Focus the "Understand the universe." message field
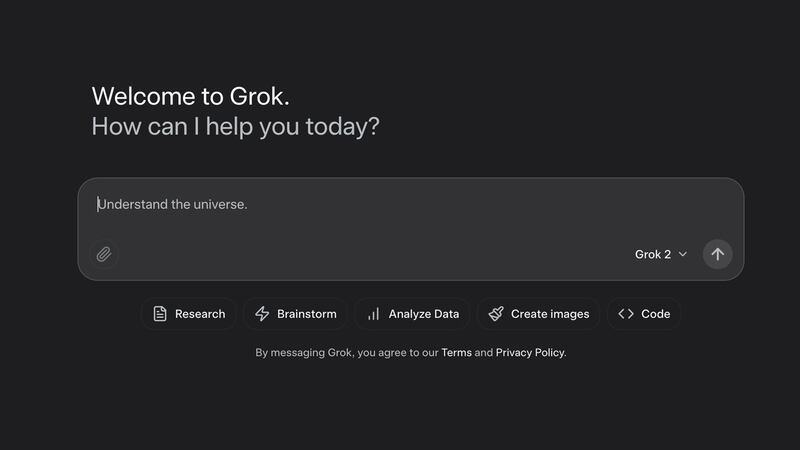The width and height of the screenshot is (800, 450). pos(400,205)
